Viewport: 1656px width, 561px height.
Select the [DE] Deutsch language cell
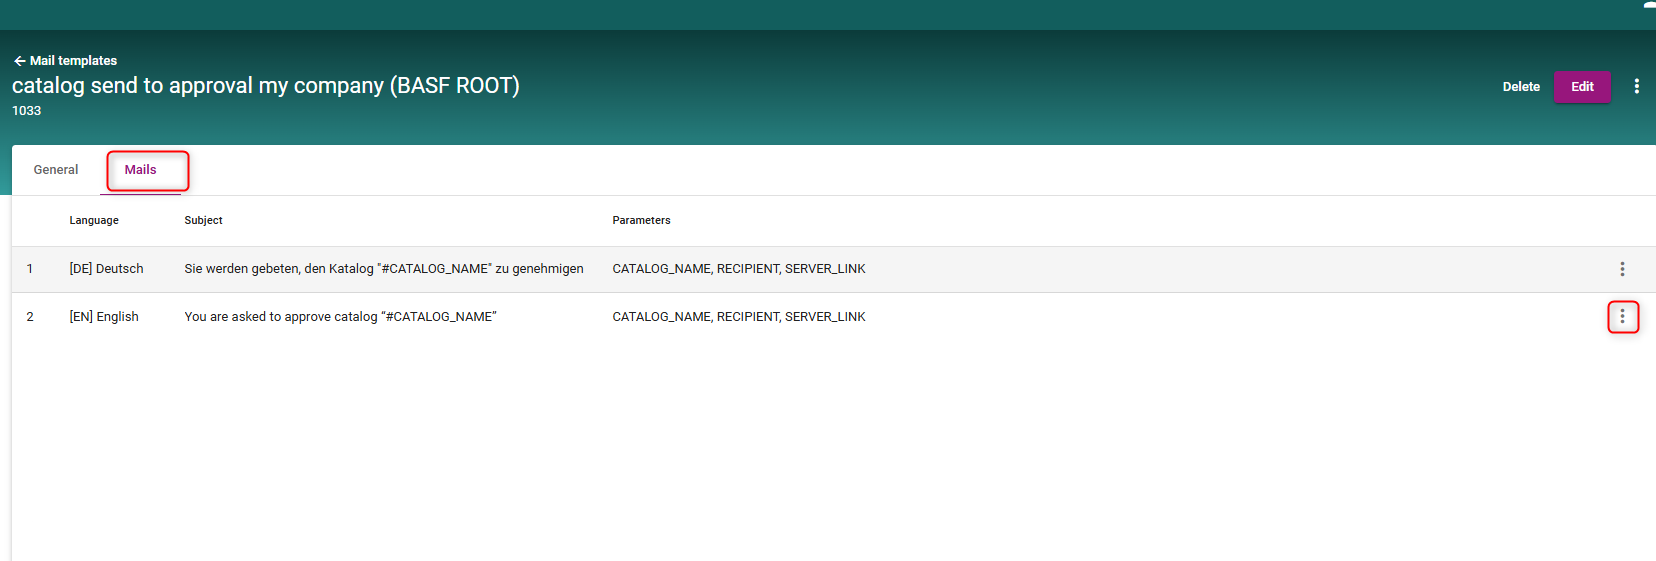[106, 269]
